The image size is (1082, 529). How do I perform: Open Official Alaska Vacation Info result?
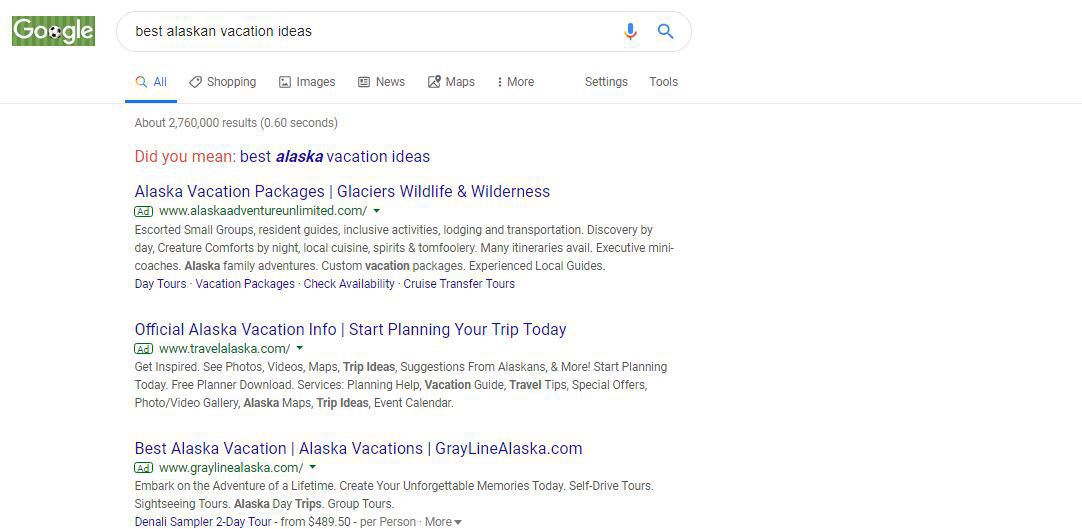pyautogui.click(x=351, y=329)
